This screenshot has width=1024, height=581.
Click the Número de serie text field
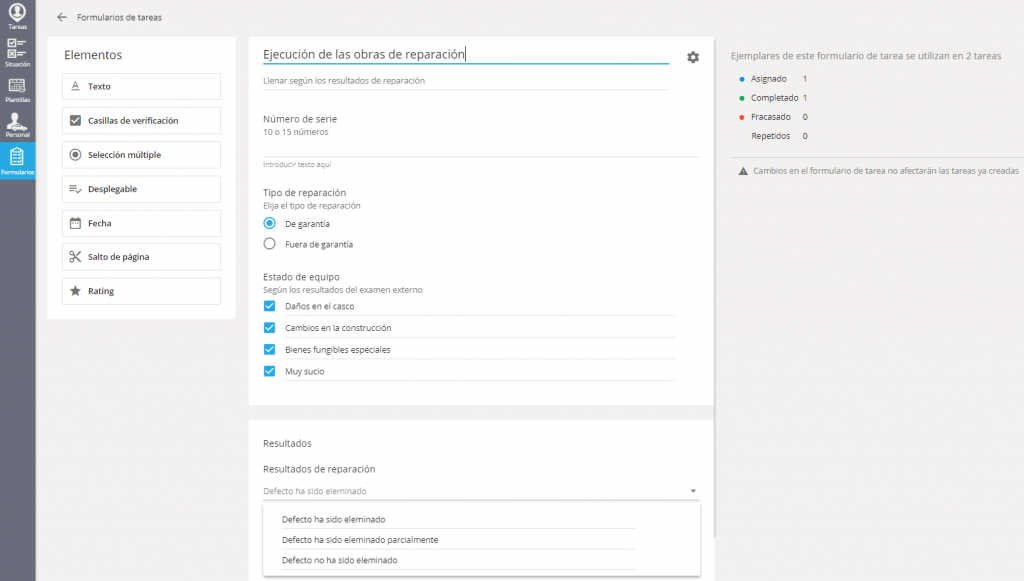tap(480, 148)
